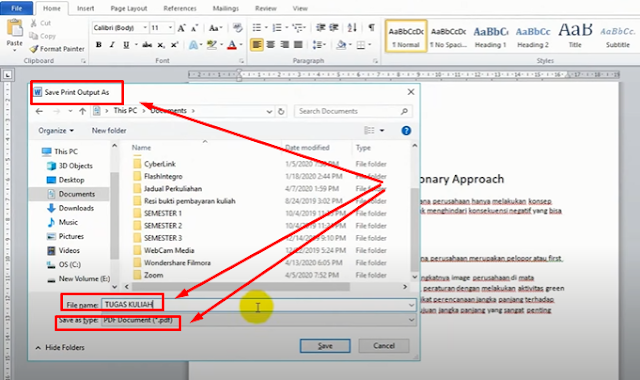
Task: Click the Refresh icon in address bar
Action: coord(281,111)
